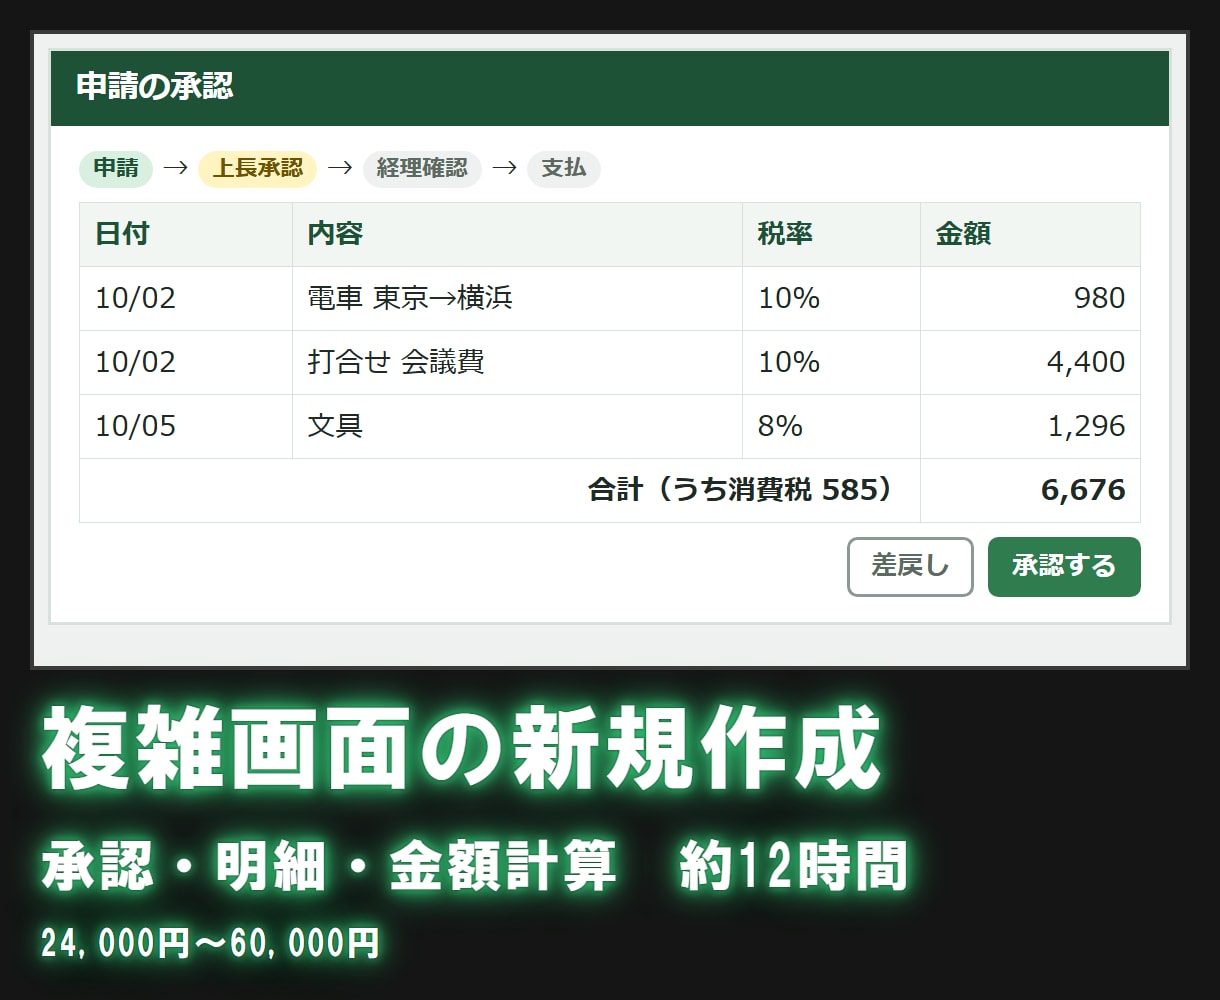The height and width of the screenshot is (1000, 1220).
Task: Click the 4,400 amount cell
Action: tap(1030, 362)
